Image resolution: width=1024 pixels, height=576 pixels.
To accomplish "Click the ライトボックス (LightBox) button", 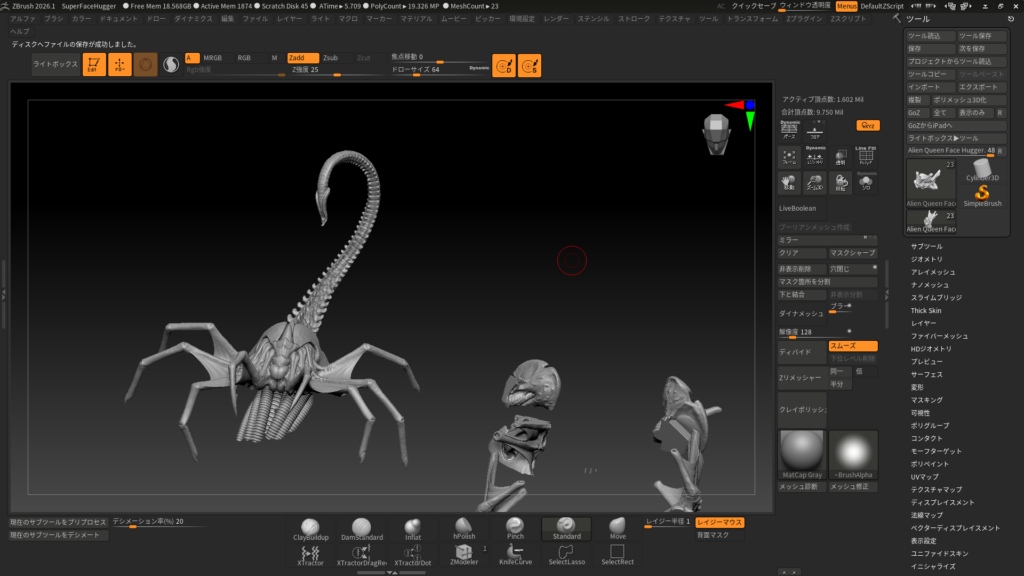I will click(53, 64).
